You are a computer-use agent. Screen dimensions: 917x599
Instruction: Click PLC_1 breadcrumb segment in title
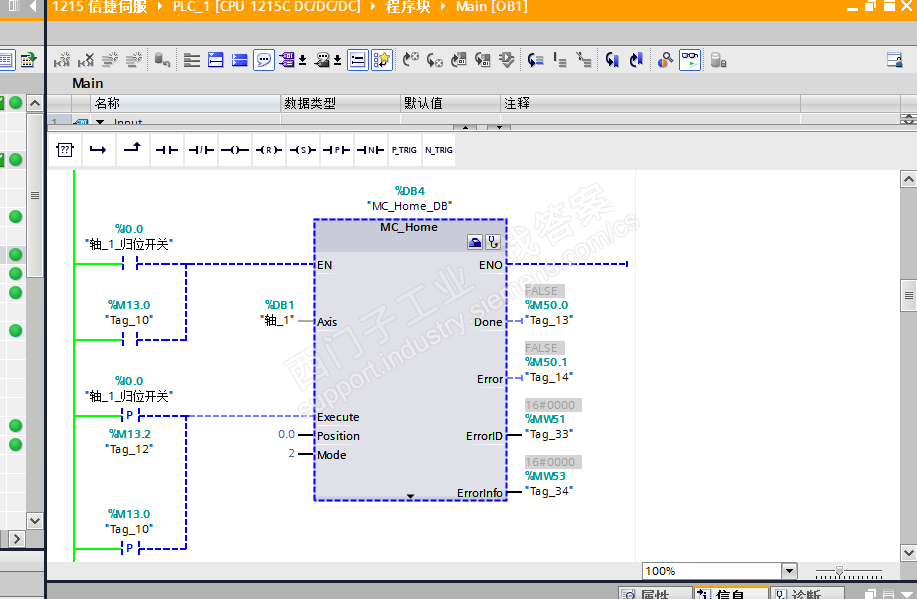click(x=266, y=7)
